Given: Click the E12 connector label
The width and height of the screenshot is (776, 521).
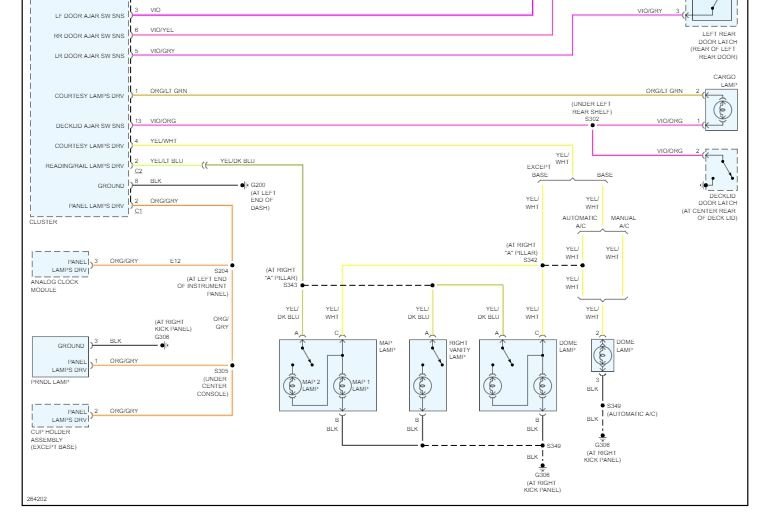Looking at the screenshot, I should click(175, 261).
